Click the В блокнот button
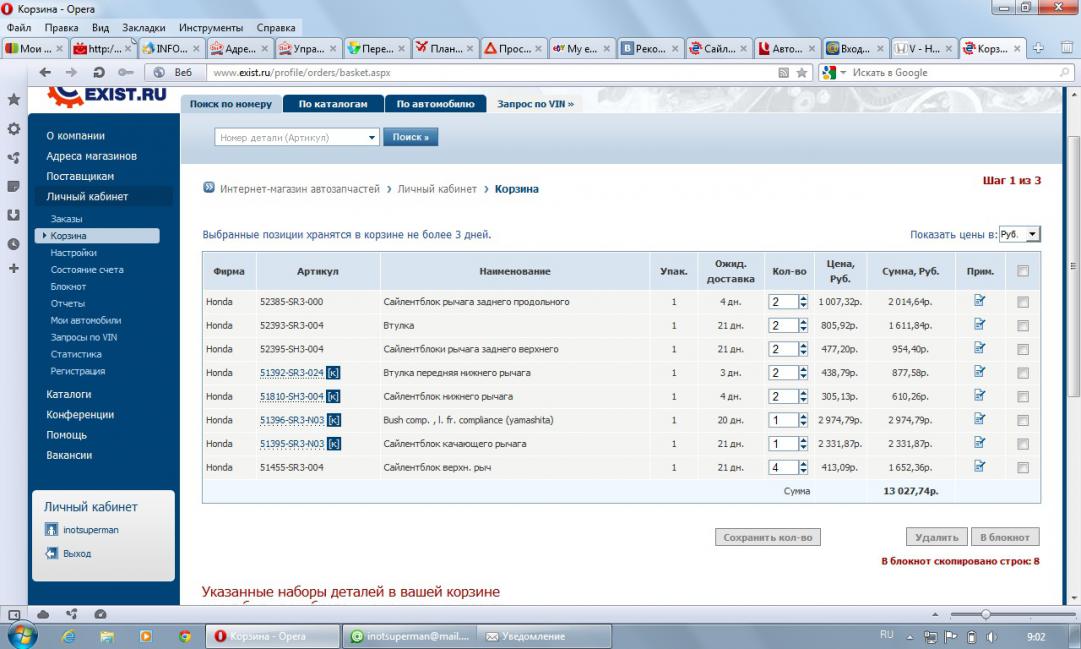Image resolution: width=1081 pixels, height=649 pixels. 1004,537
